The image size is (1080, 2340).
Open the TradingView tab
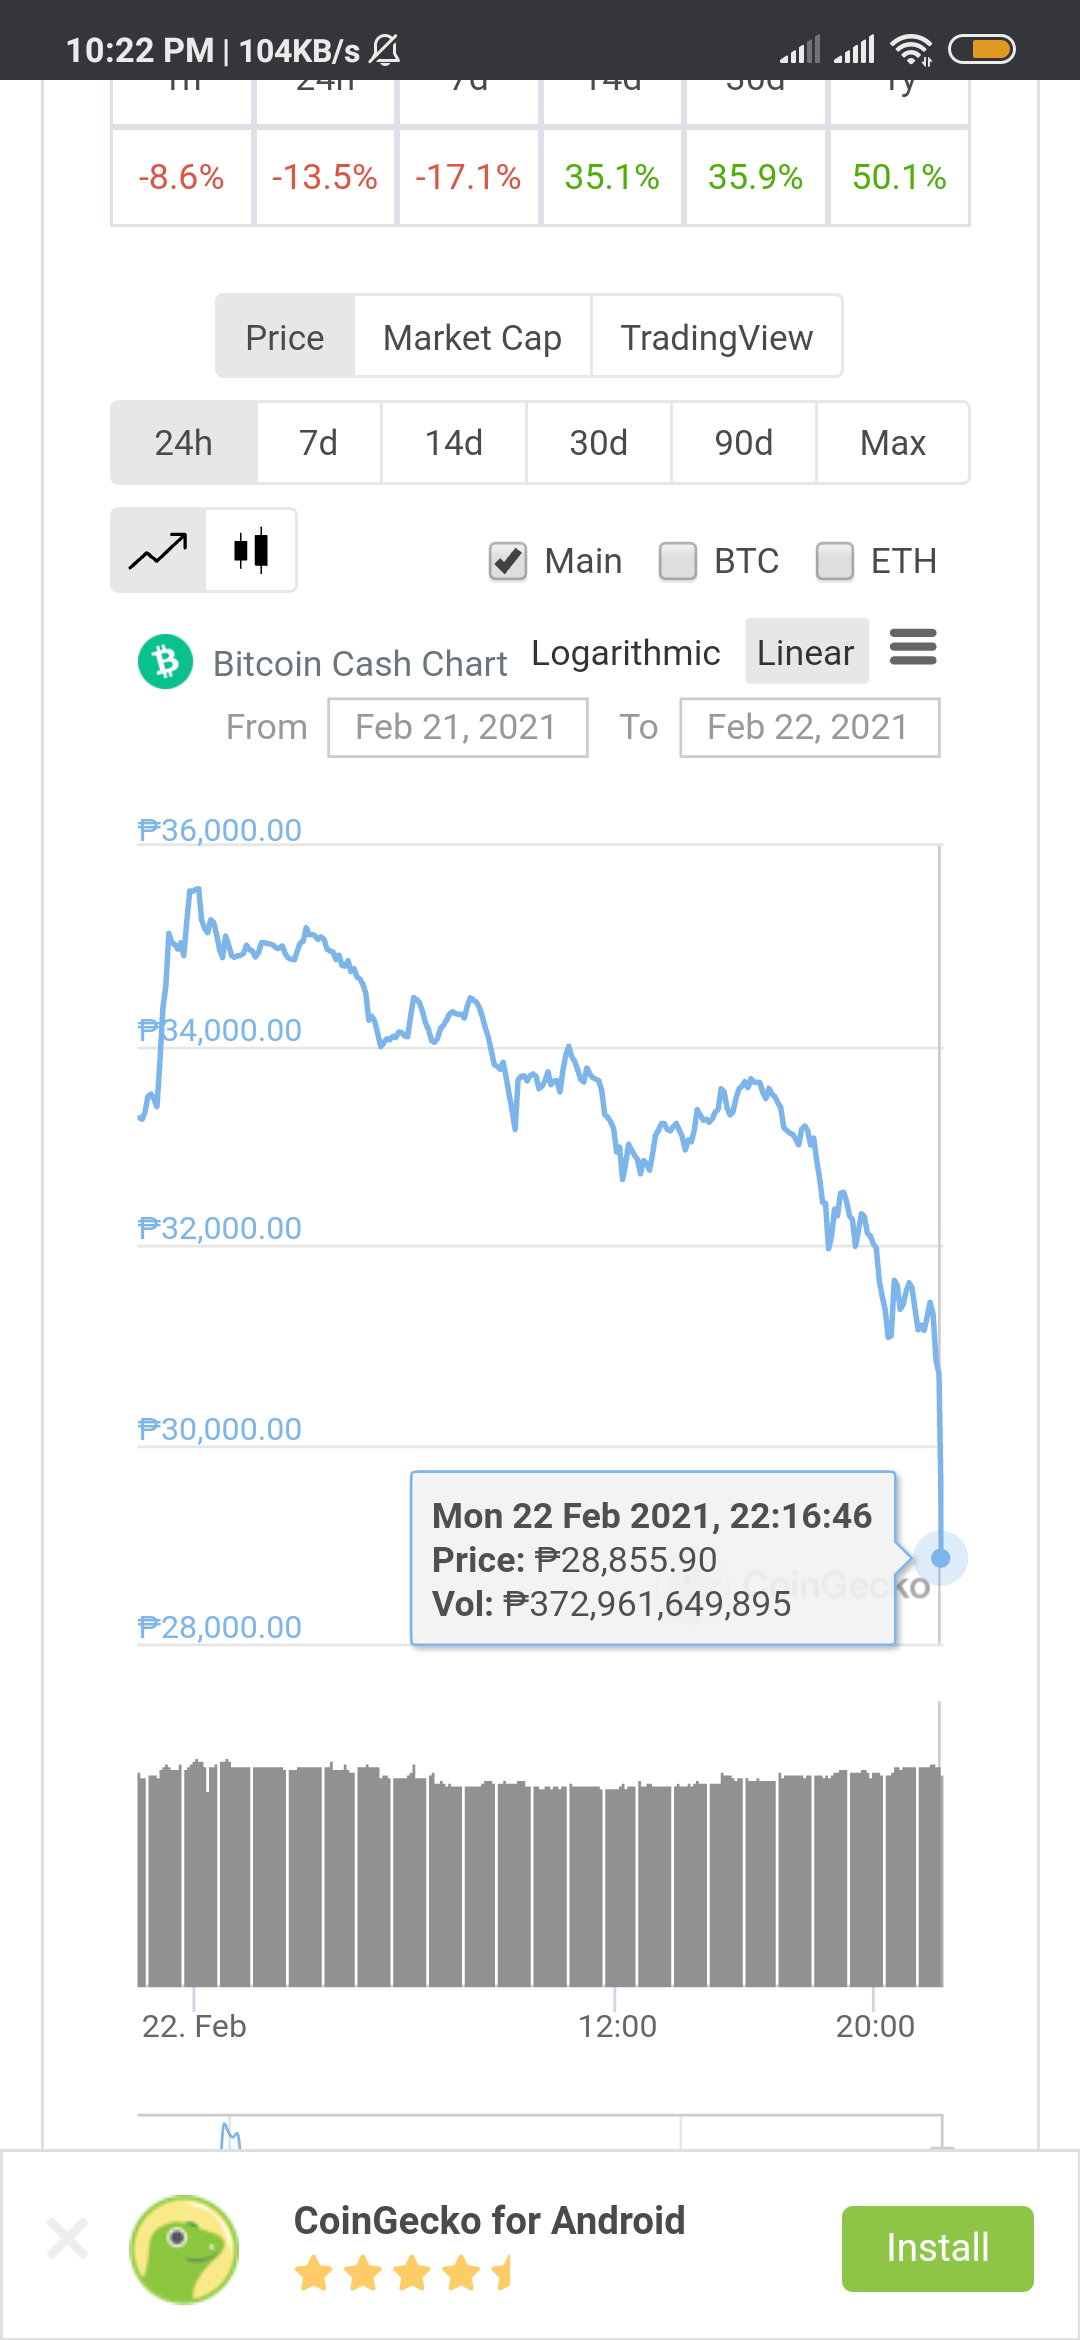(x=717, y=337)
